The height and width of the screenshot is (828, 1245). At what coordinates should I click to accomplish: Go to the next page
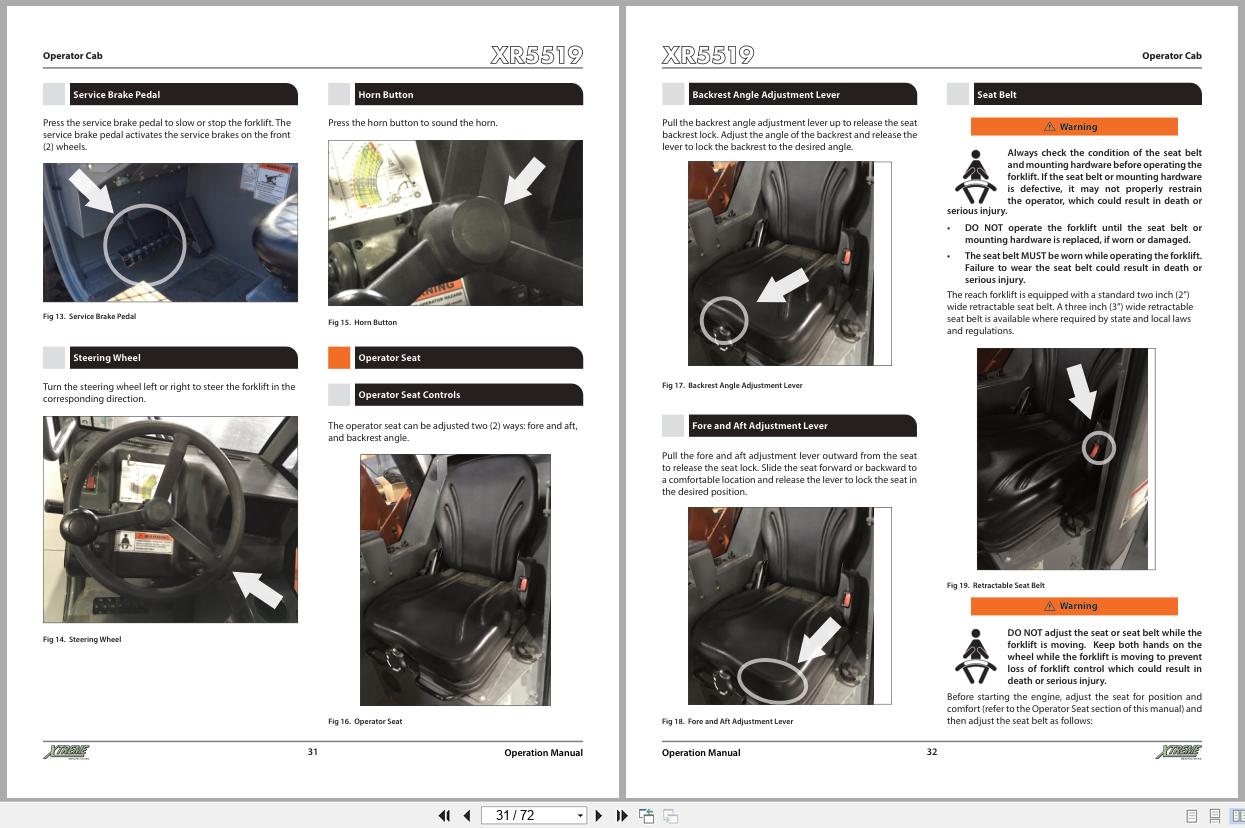pyautogui.click(x=599, y=816)
